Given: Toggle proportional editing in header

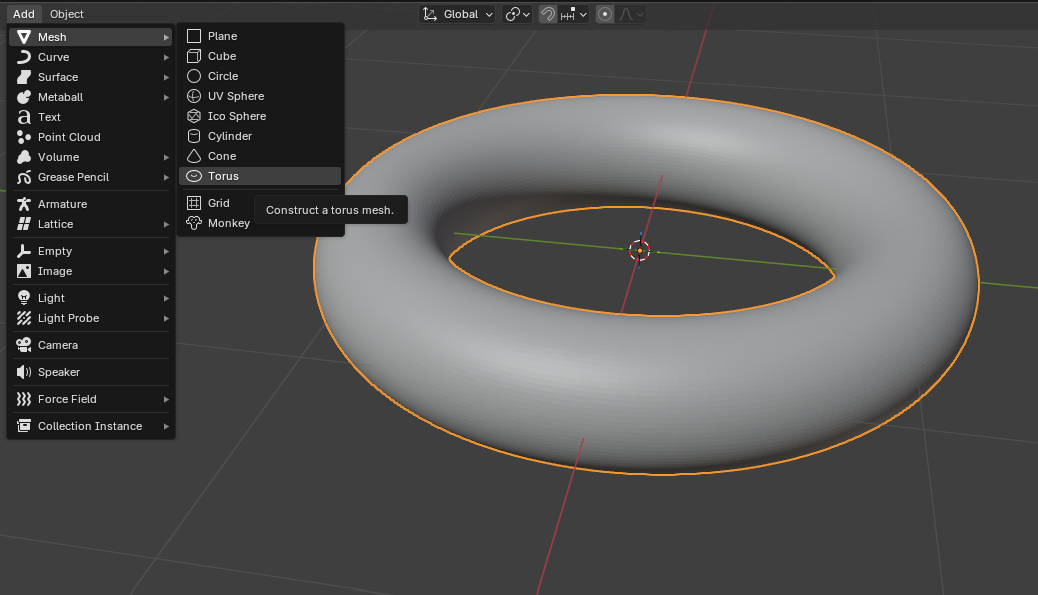Looking at the screenshot, I should tap(605, 14).
